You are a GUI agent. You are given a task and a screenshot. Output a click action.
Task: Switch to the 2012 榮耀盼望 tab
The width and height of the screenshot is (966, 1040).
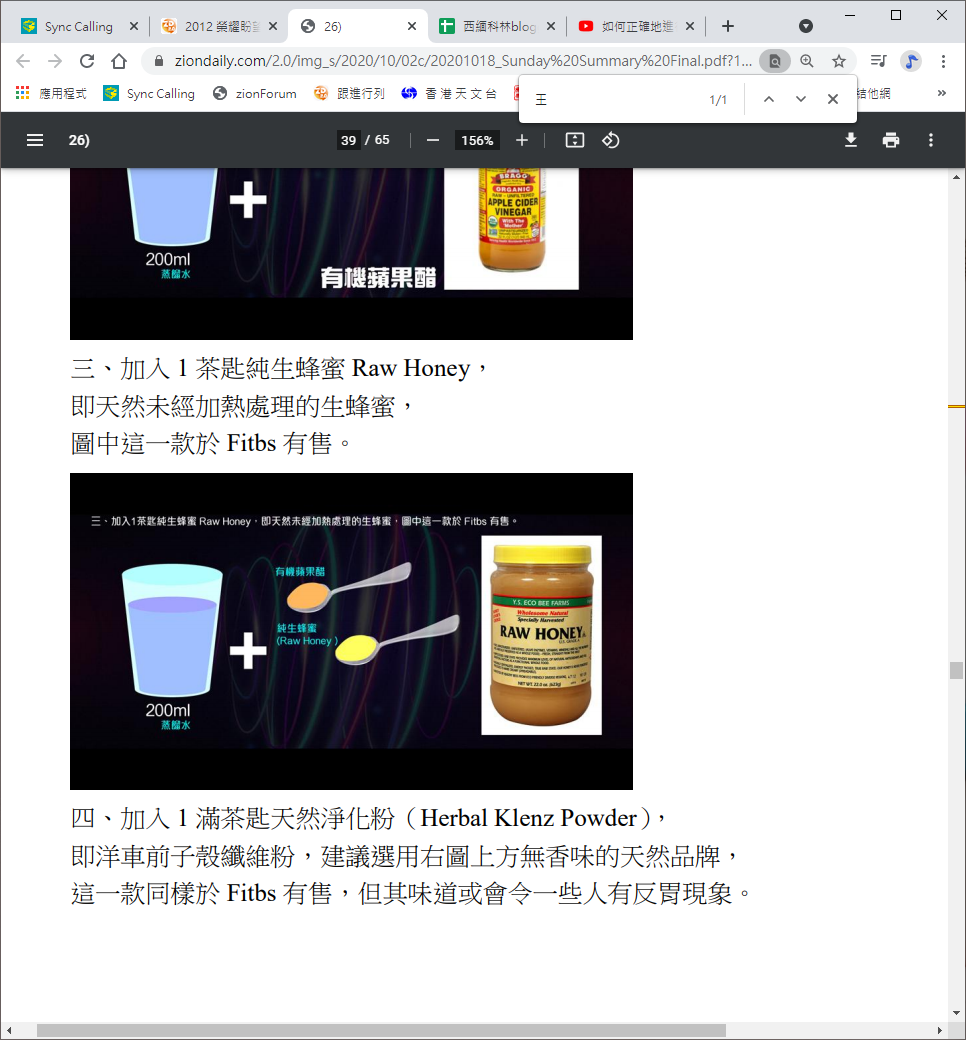coord(220,26)
